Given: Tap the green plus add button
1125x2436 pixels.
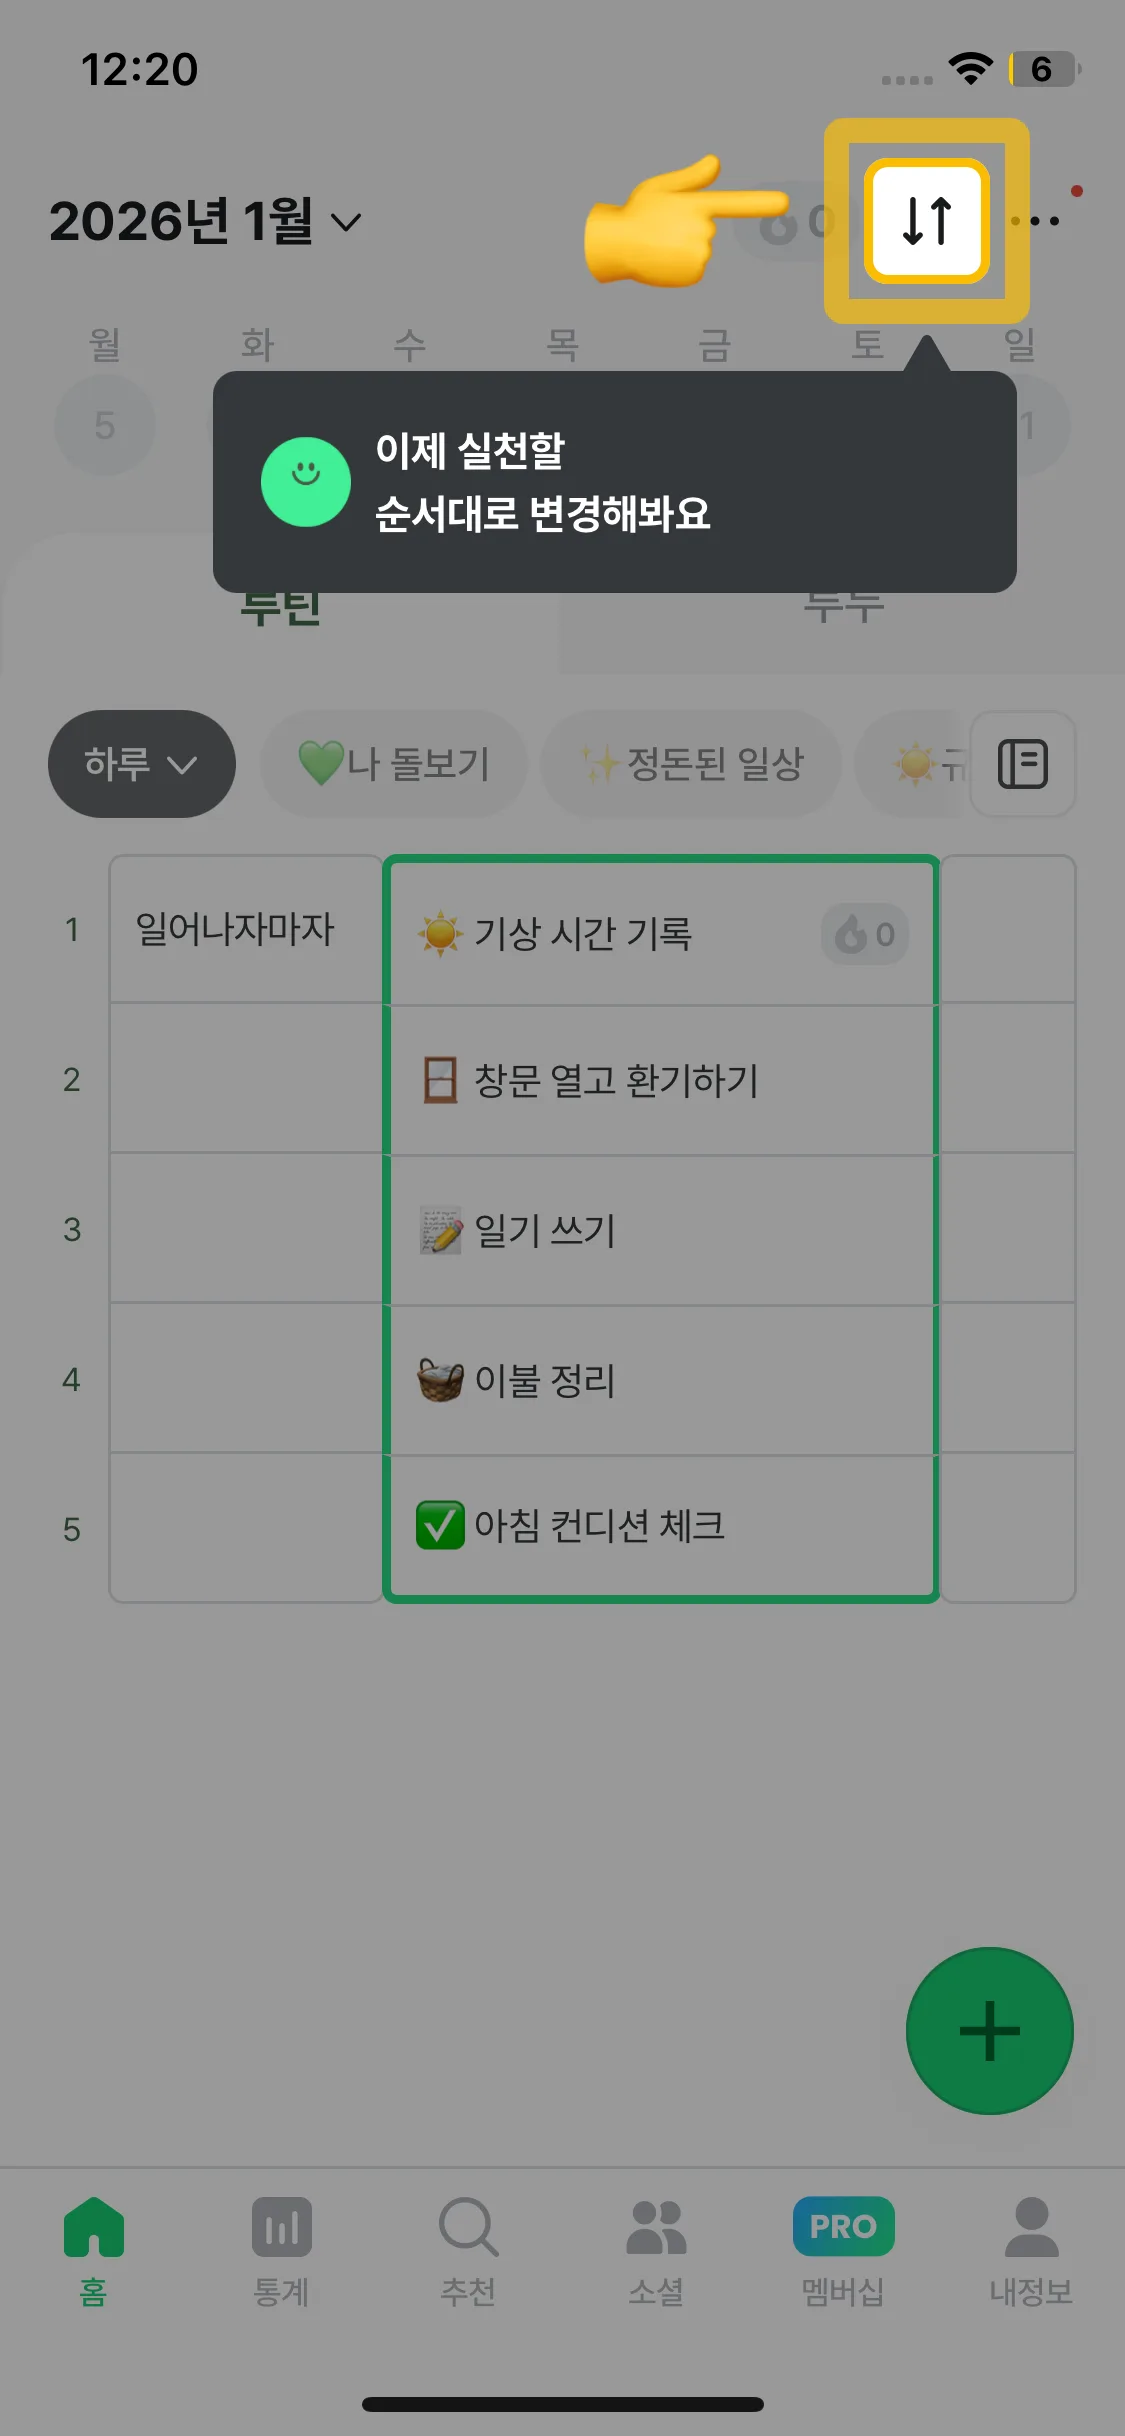Looking at the screenshot, I should click(989, 2030).
